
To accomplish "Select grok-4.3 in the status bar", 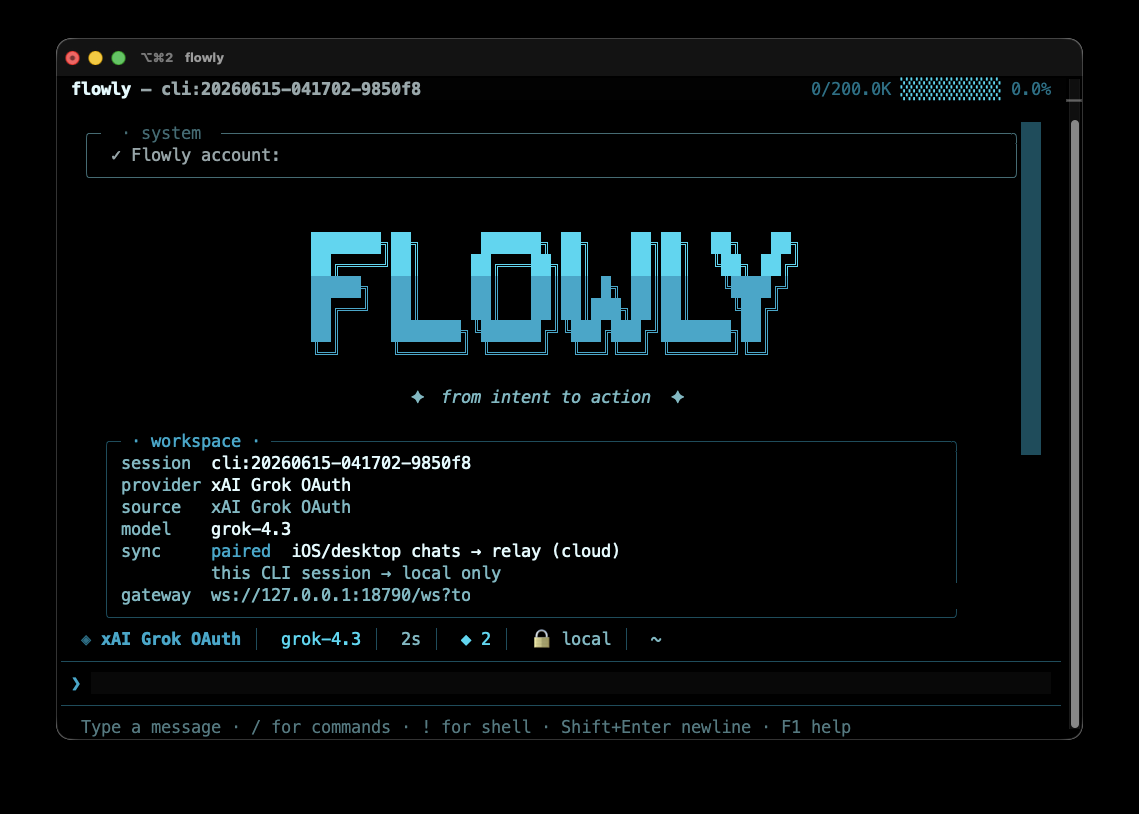I will pos(321,639).
